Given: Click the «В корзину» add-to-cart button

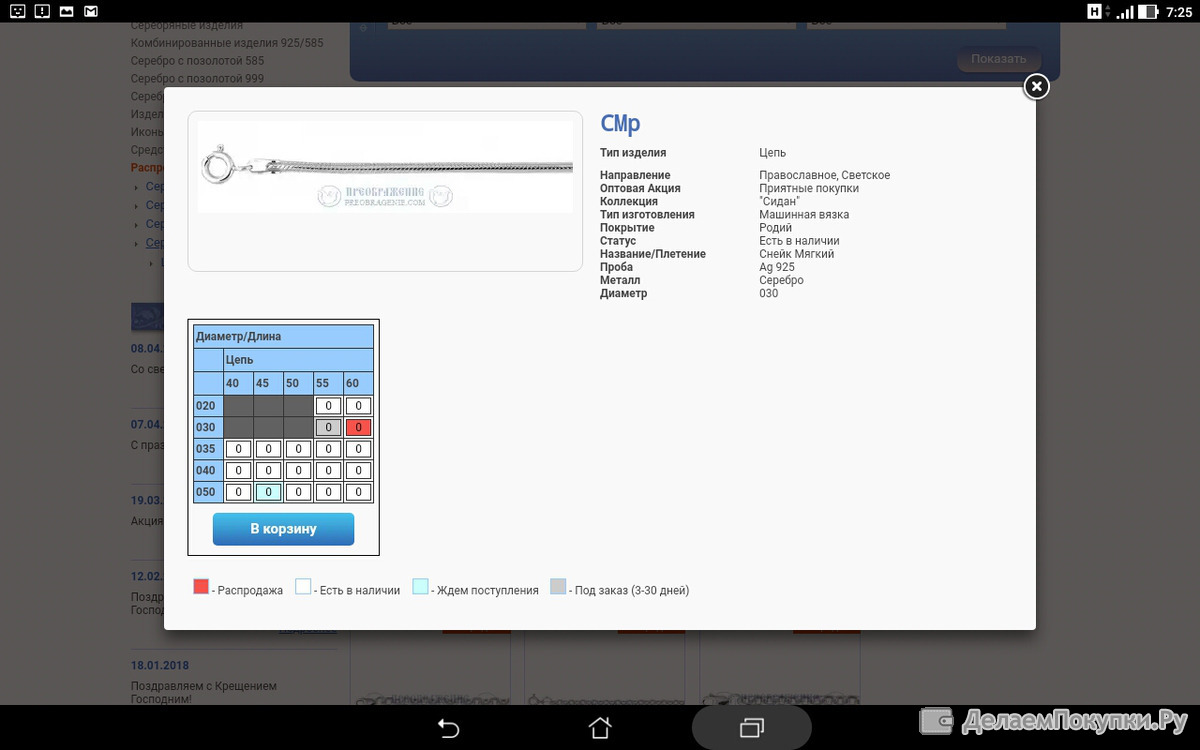Looking at the screenshot, I should [x=283, y=529].
